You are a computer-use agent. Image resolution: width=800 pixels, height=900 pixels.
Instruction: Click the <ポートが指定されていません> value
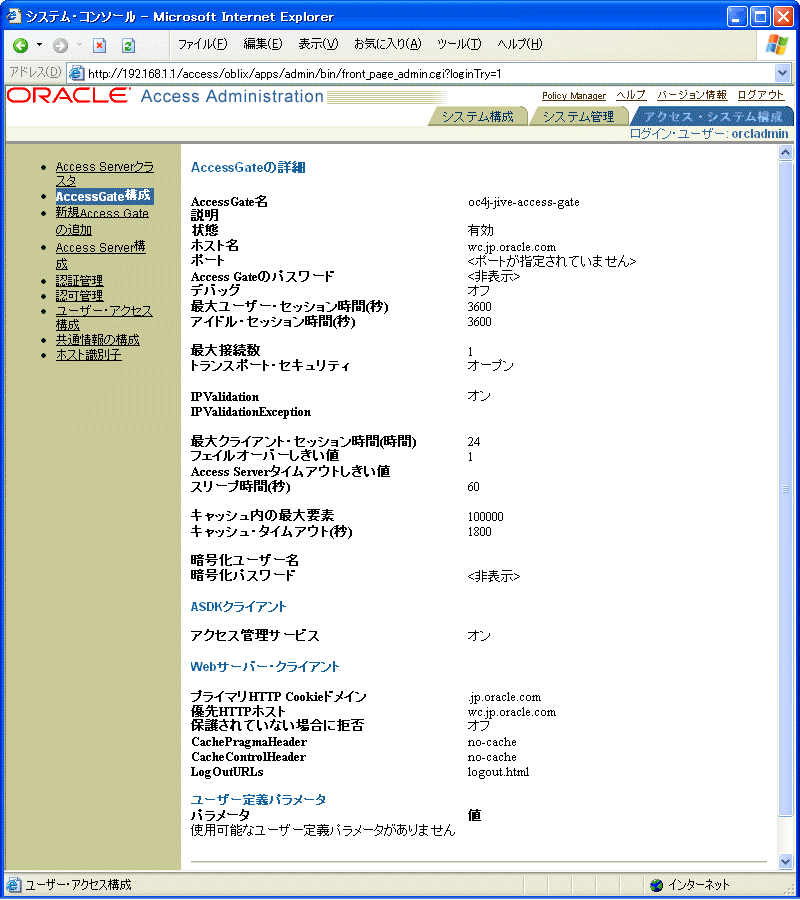point(552,261)
